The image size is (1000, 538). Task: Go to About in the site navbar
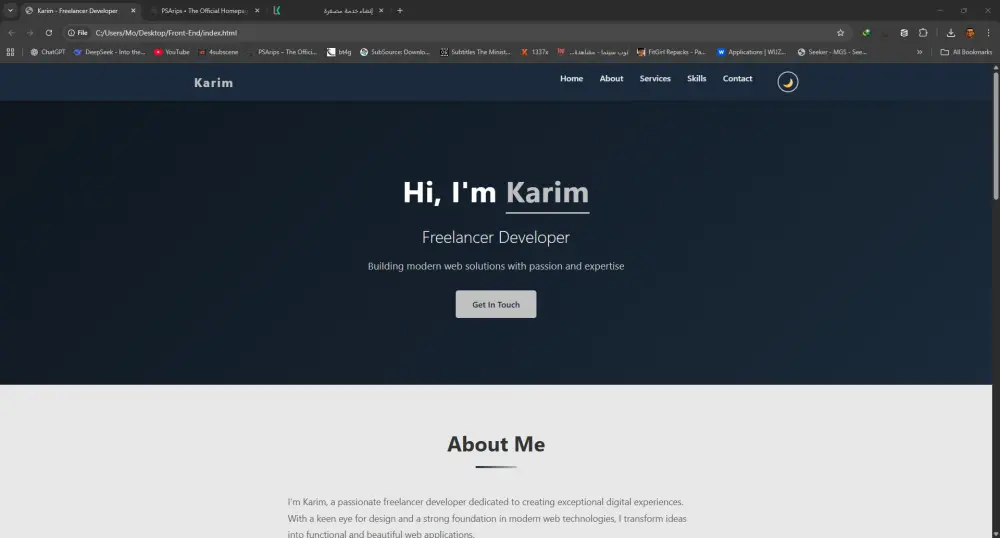611,78
